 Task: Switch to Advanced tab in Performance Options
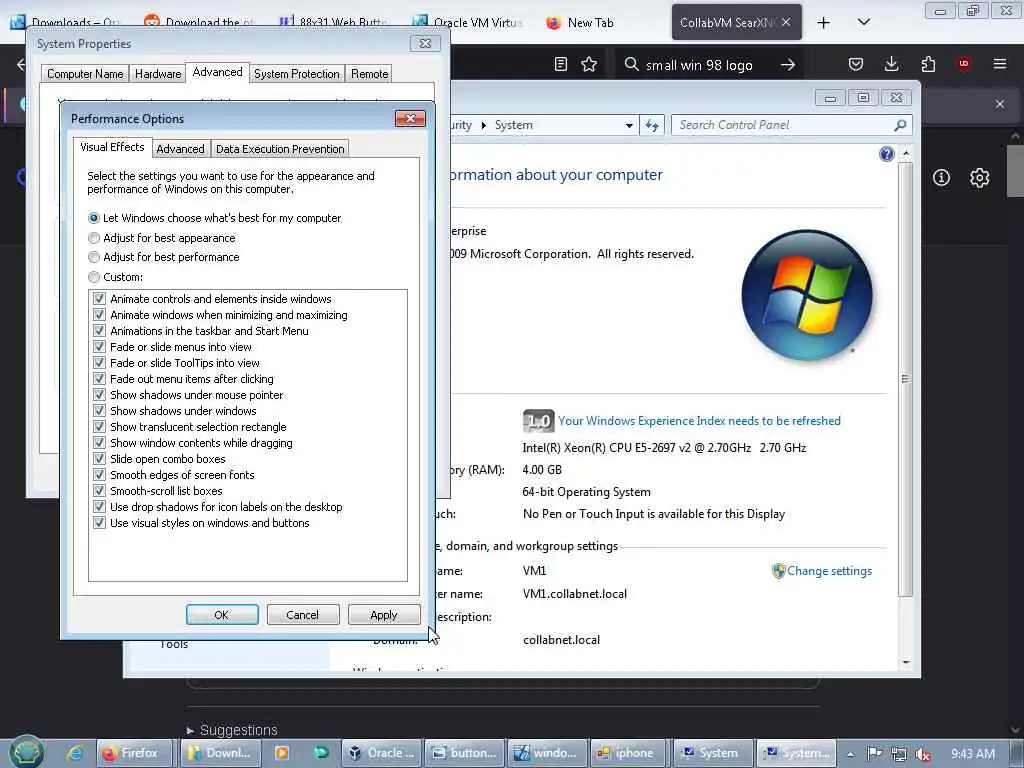180,149
